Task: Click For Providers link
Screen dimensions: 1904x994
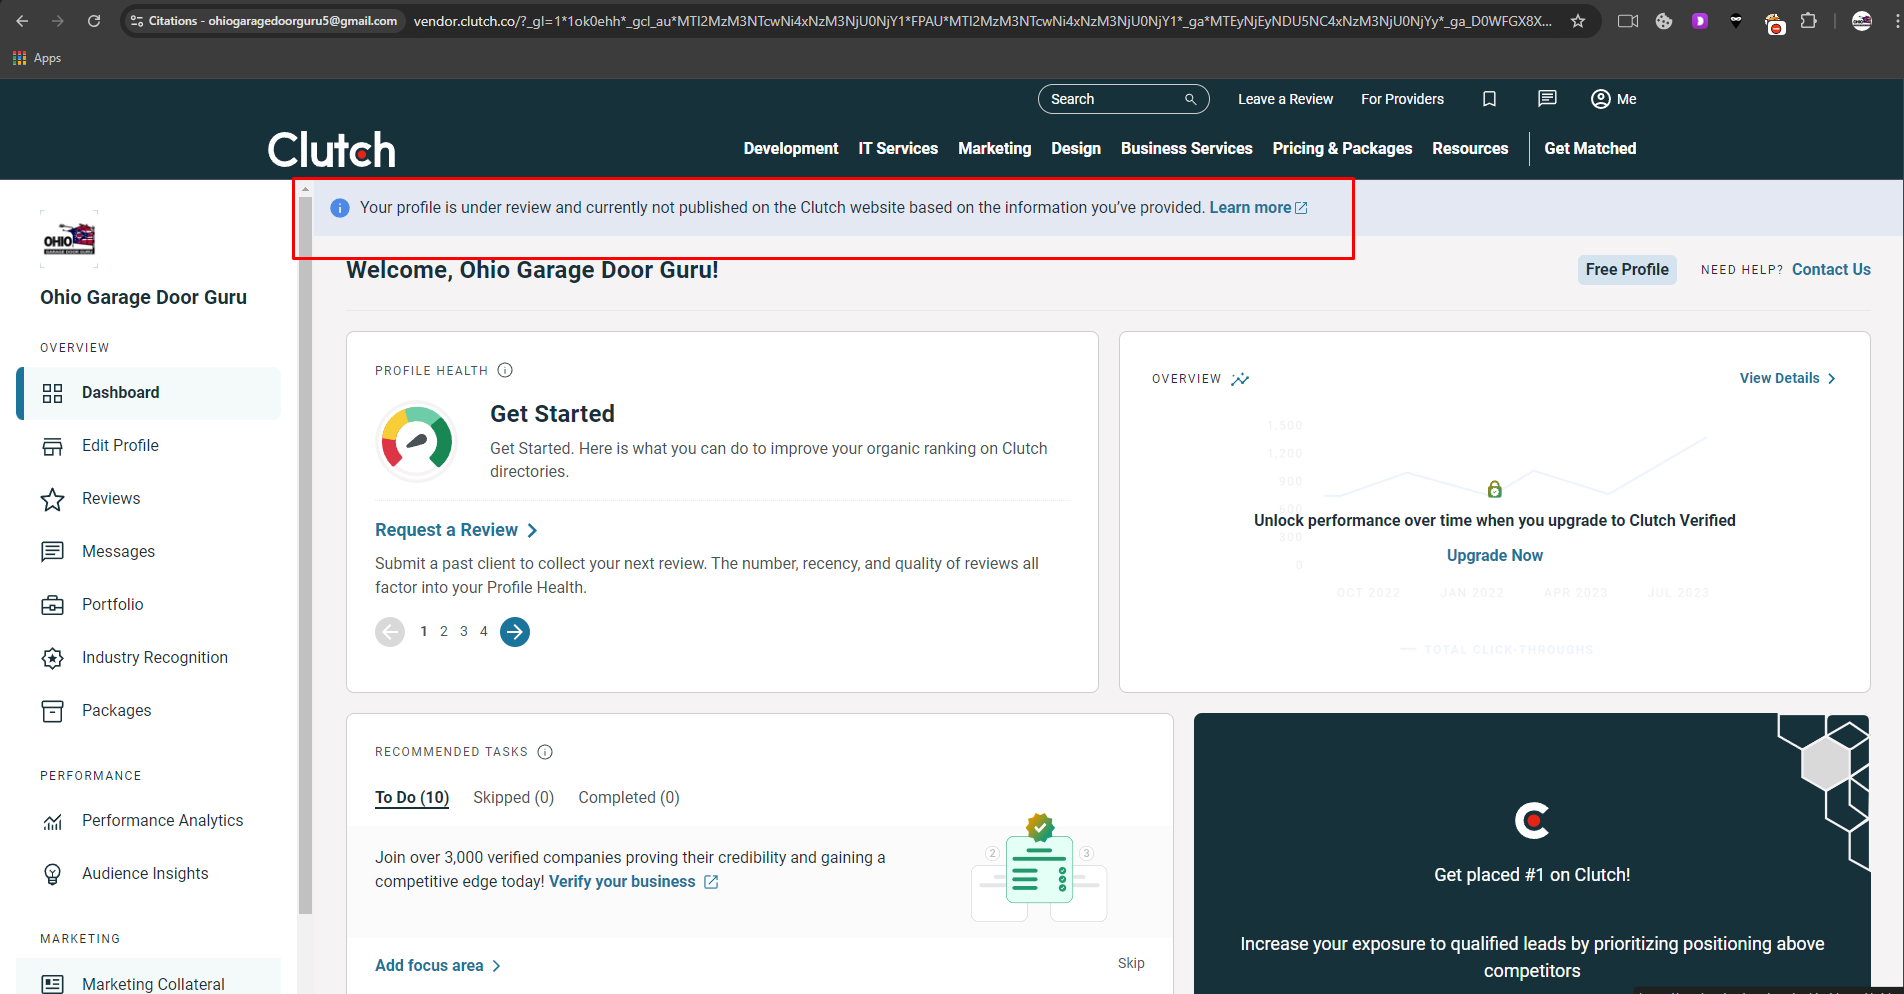Action: tap(1402, 99)
